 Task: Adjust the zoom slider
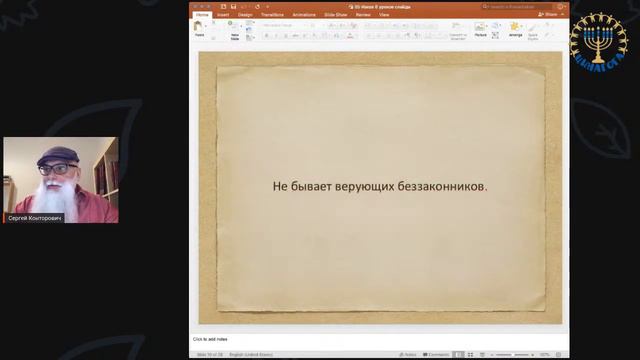[x=513, y=355]
